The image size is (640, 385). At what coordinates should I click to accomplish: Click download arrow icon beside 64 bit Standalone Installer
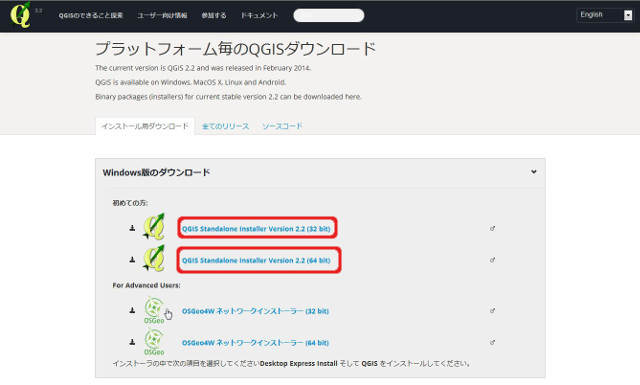(132, 260)
